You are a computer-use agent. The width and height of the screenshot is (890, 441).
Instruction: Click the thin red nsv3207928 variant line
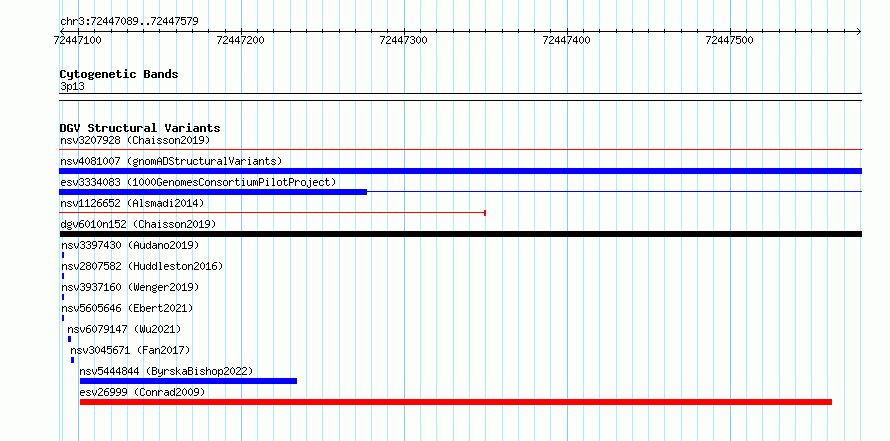460,150
